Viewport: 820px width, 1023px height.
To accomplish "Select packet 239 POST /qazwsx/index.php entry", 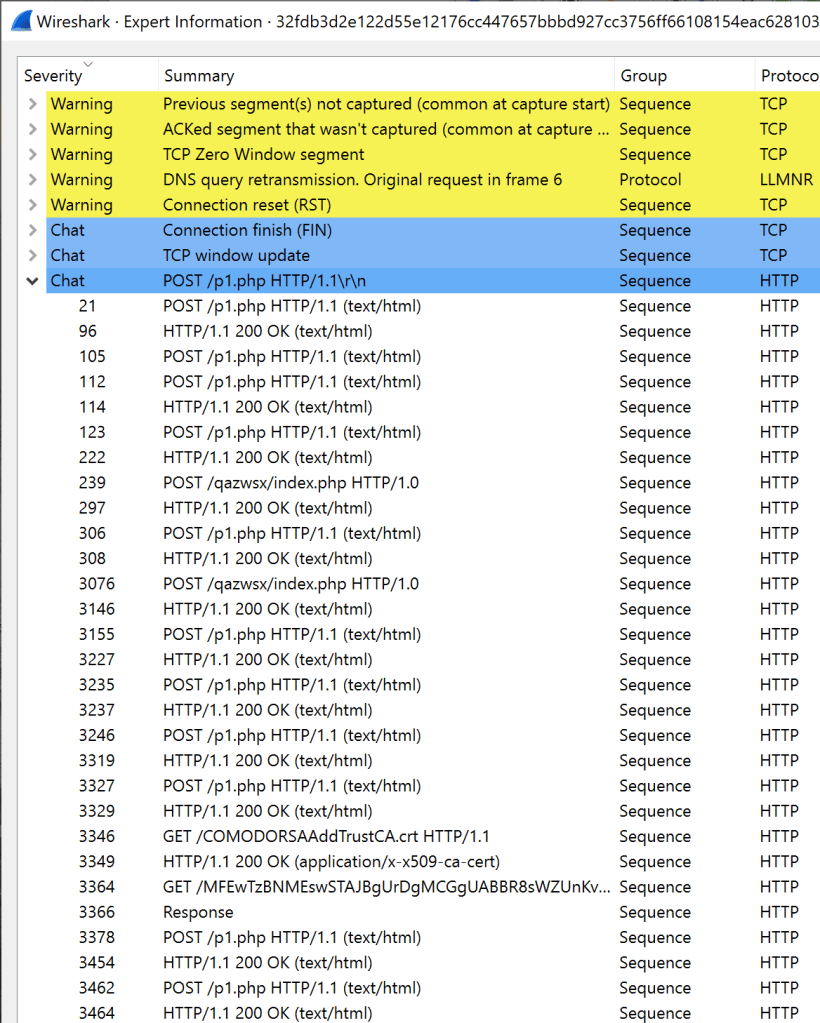I will 290,483.
